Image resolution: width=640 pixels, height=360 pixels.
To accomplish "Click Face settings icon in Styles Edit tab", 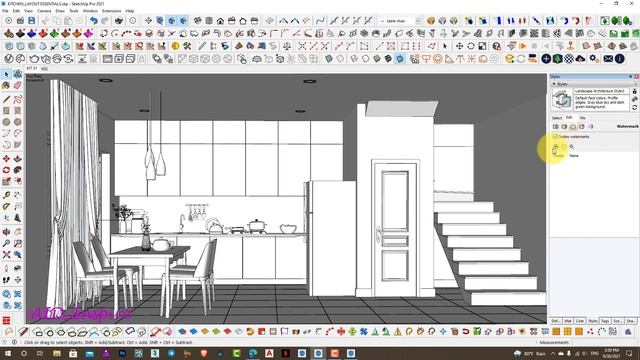I will point(564,127).
